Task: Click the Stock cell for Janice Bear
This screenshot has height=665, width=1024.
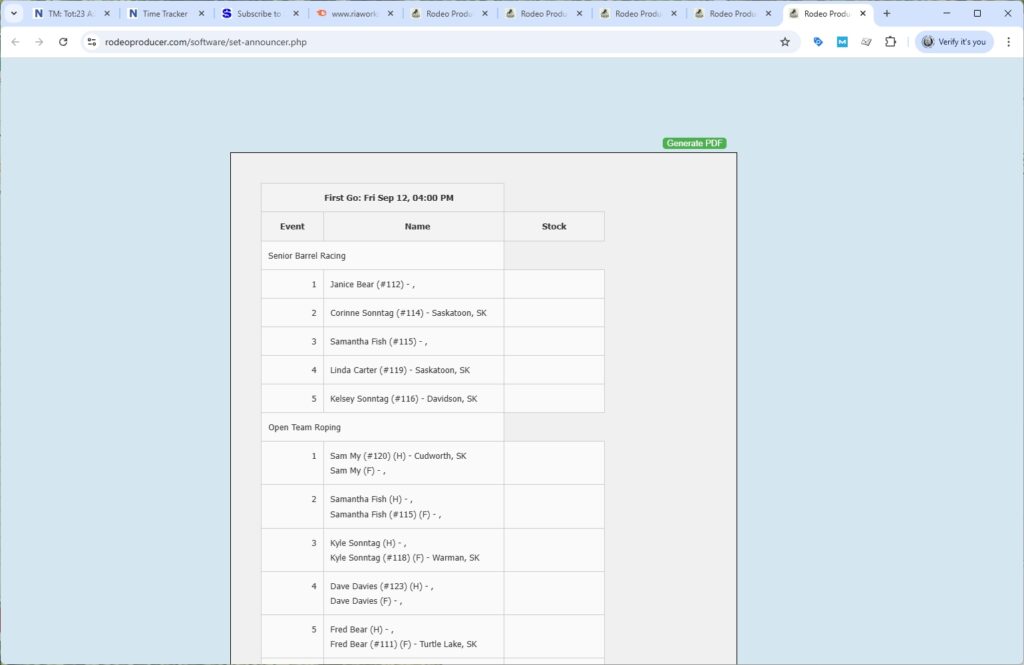Action: point(553,285)
